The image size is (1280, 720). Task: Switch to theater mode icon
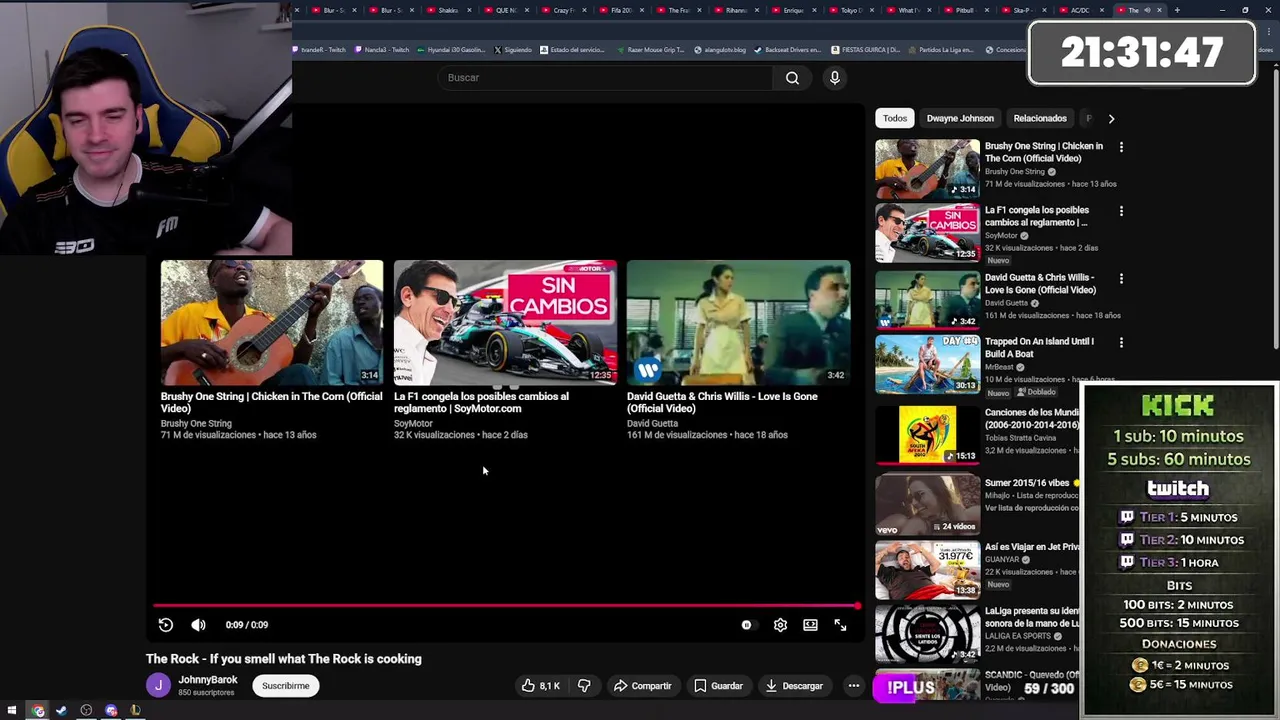click(810, 625)
